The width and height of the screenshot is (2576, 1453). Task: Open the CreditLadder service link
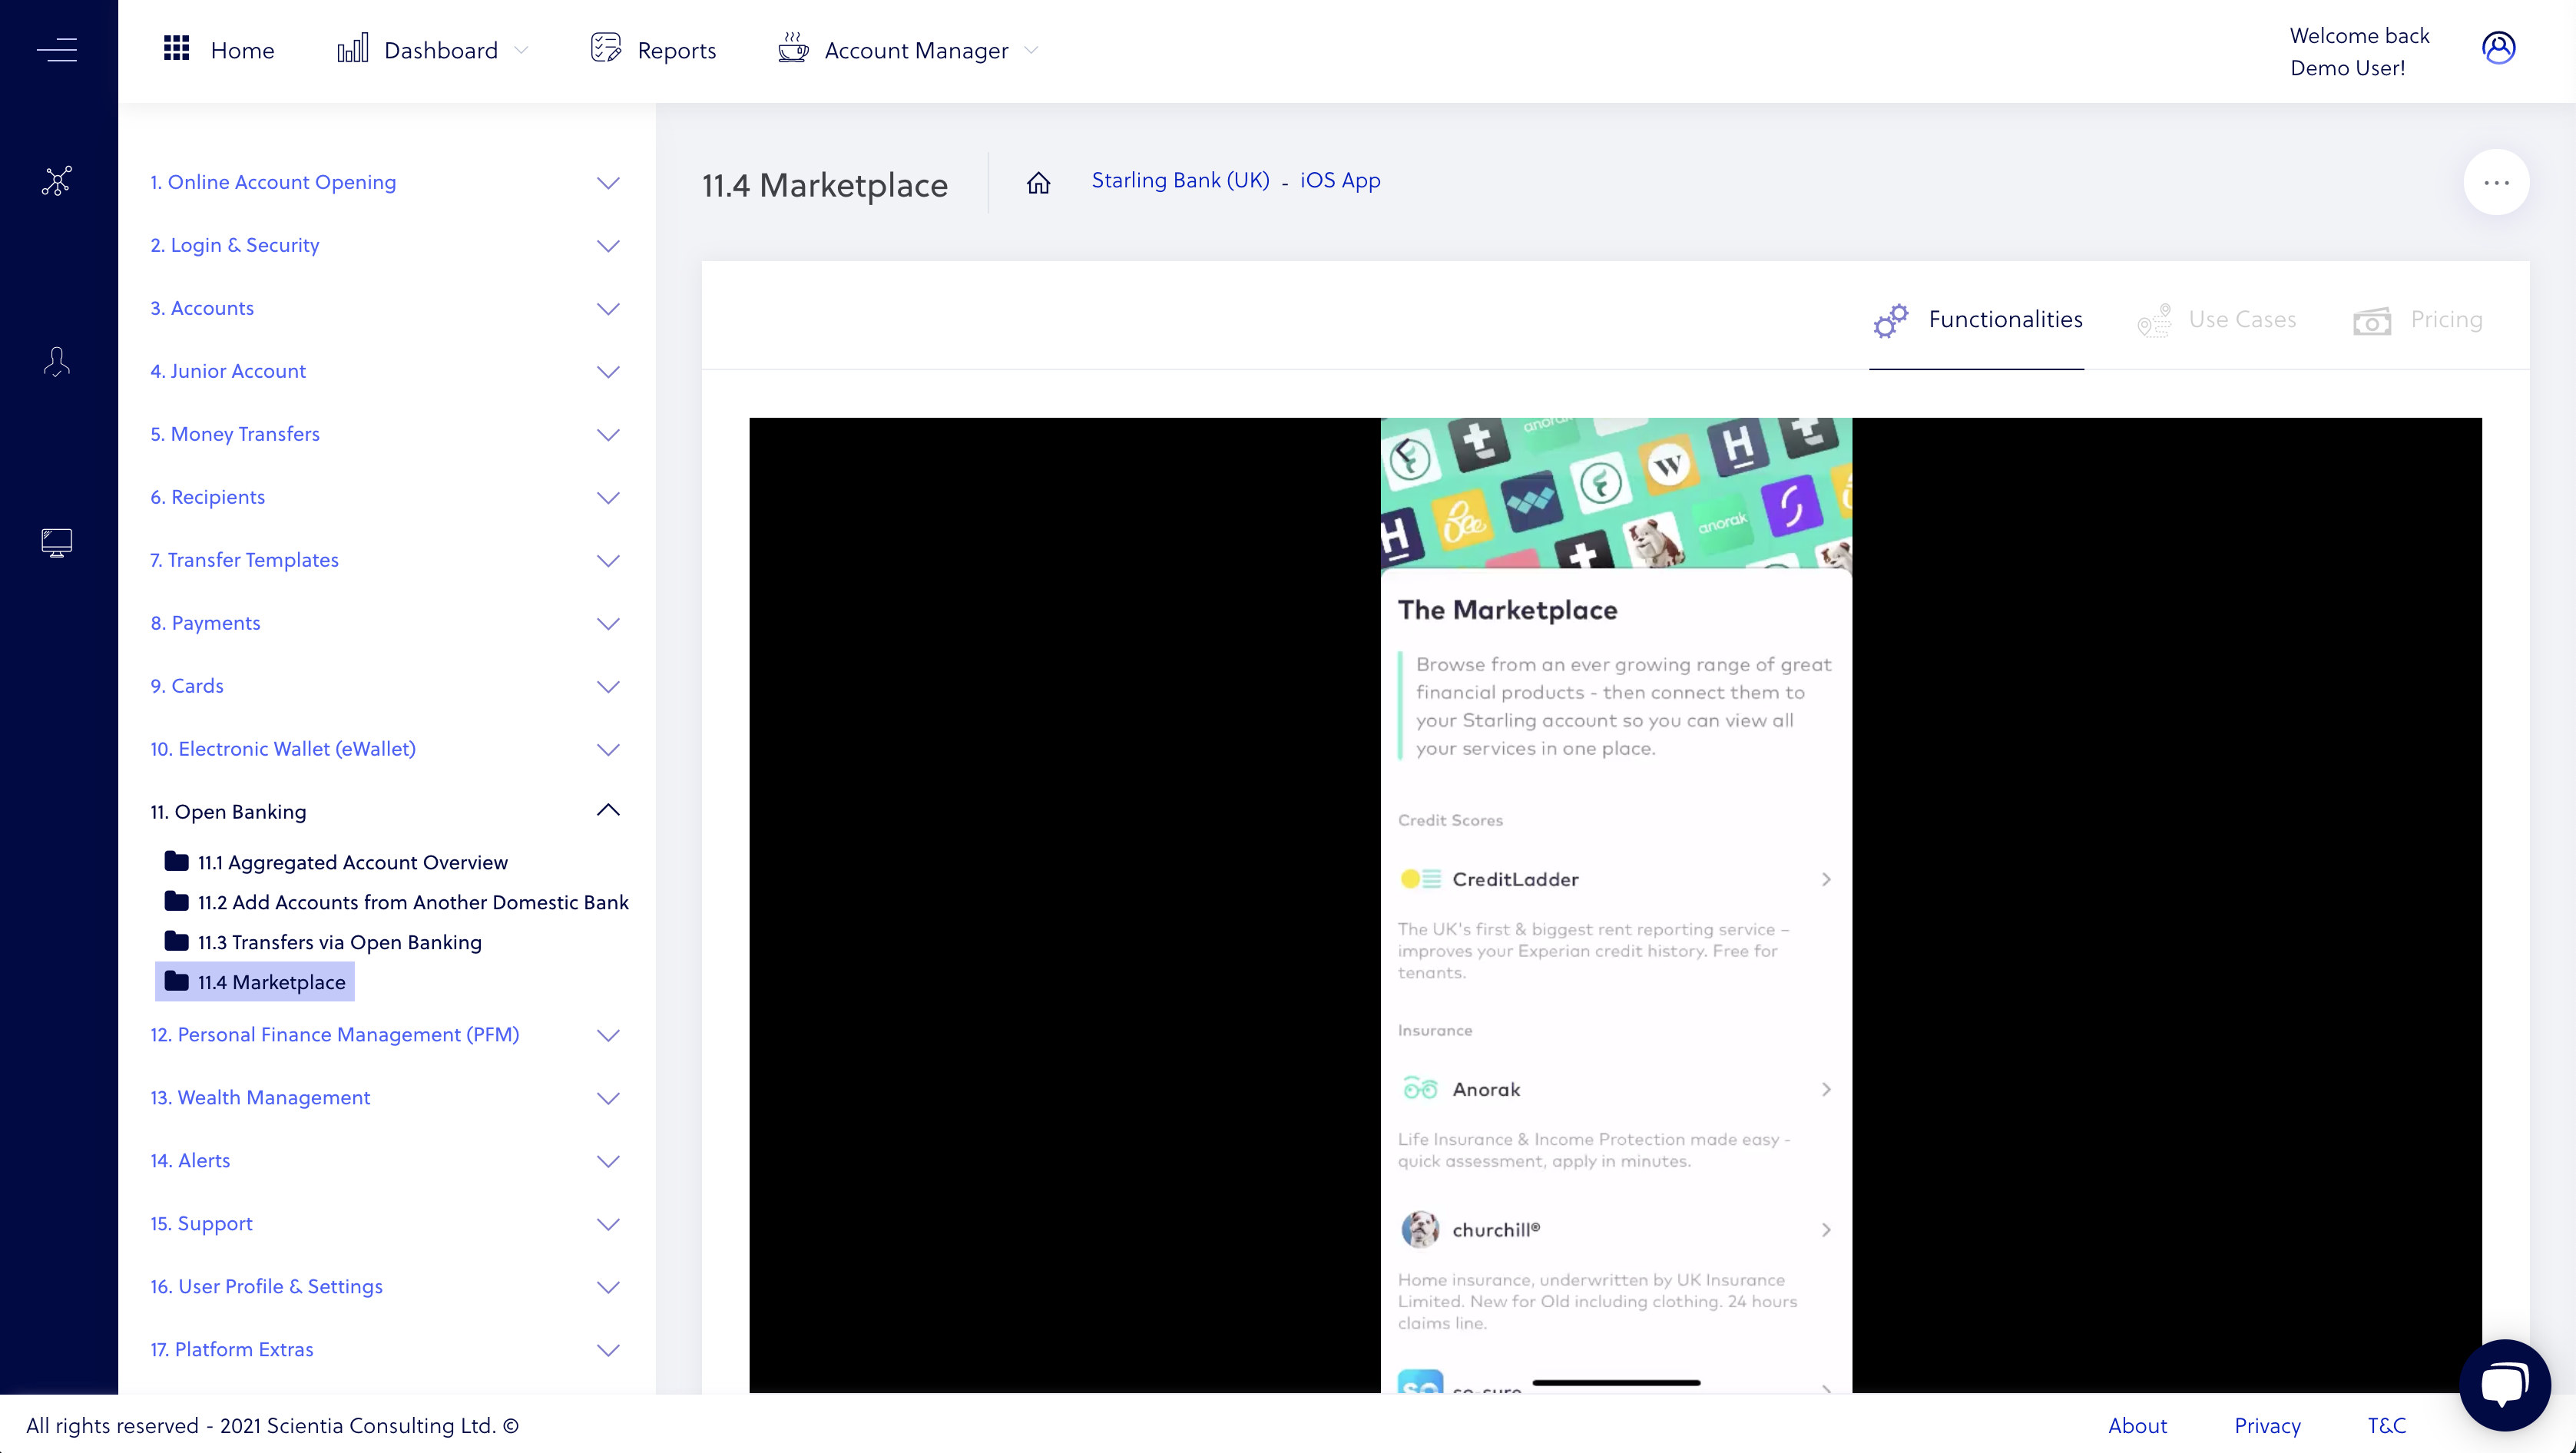1615,878
